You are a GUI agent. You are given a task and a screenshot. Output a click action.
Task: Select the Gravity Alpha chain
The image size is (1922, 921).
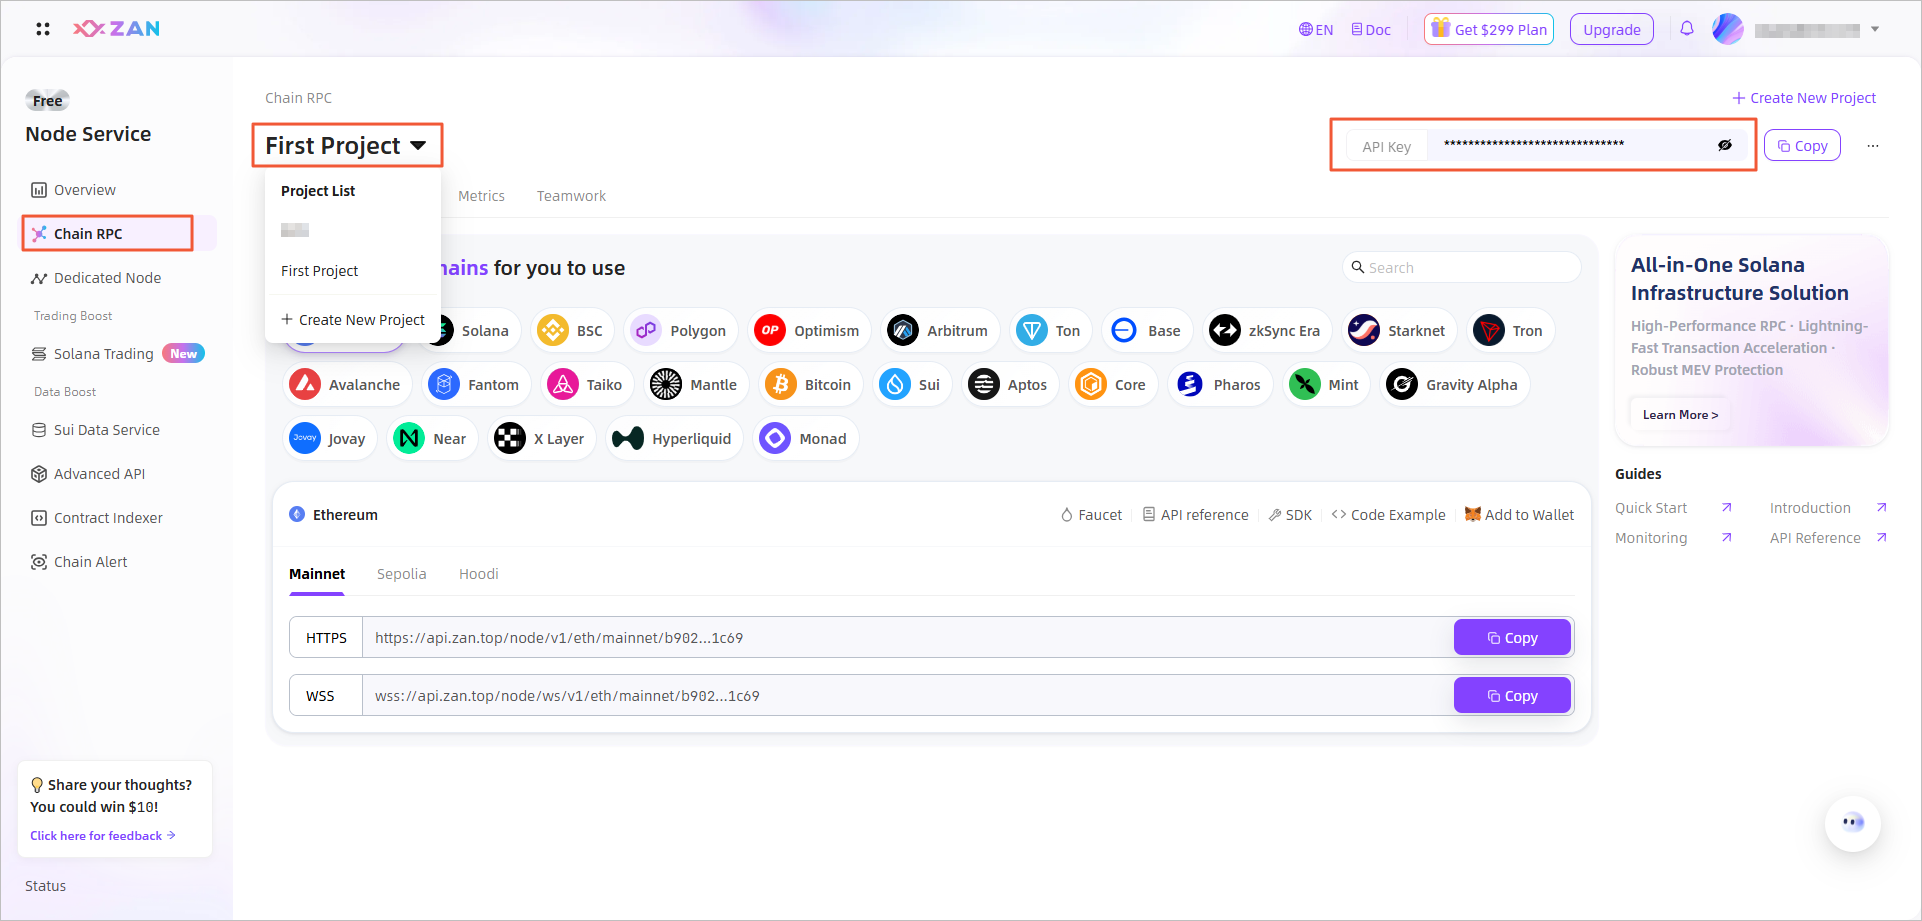pos(1454,385)
